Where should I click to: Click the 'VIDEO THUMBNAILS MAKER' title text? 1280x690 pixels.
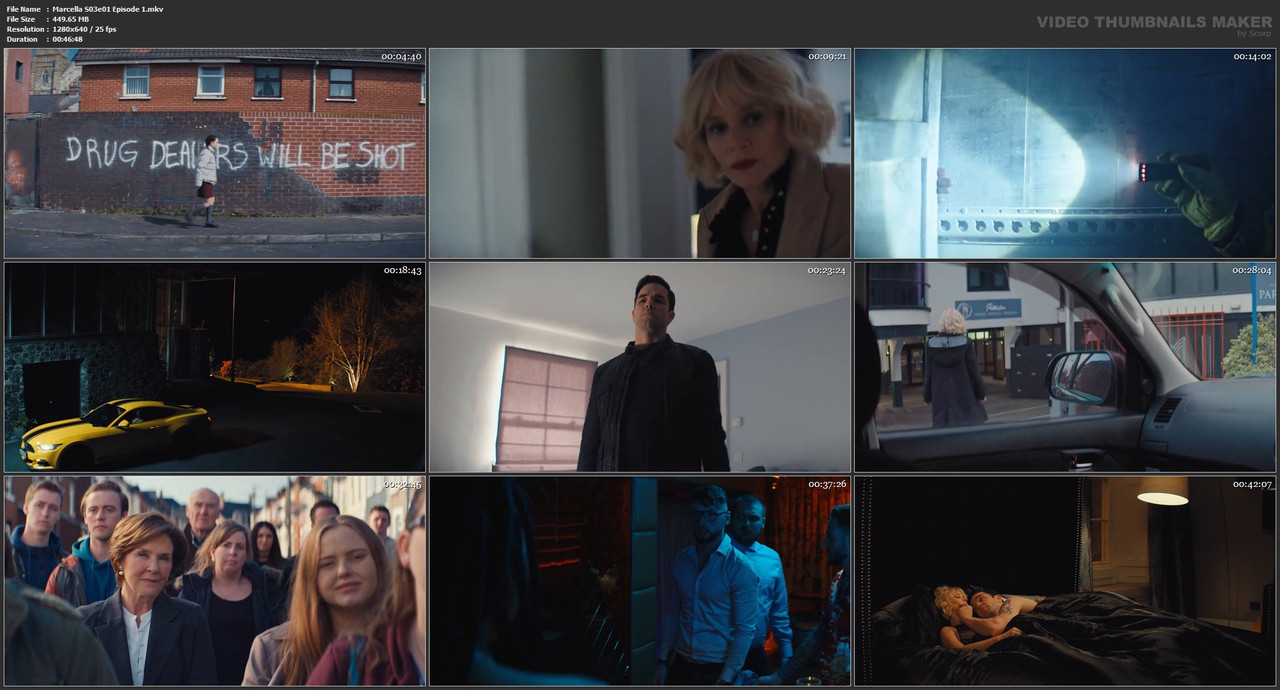pyautogui.click(x=1154, y=21)
